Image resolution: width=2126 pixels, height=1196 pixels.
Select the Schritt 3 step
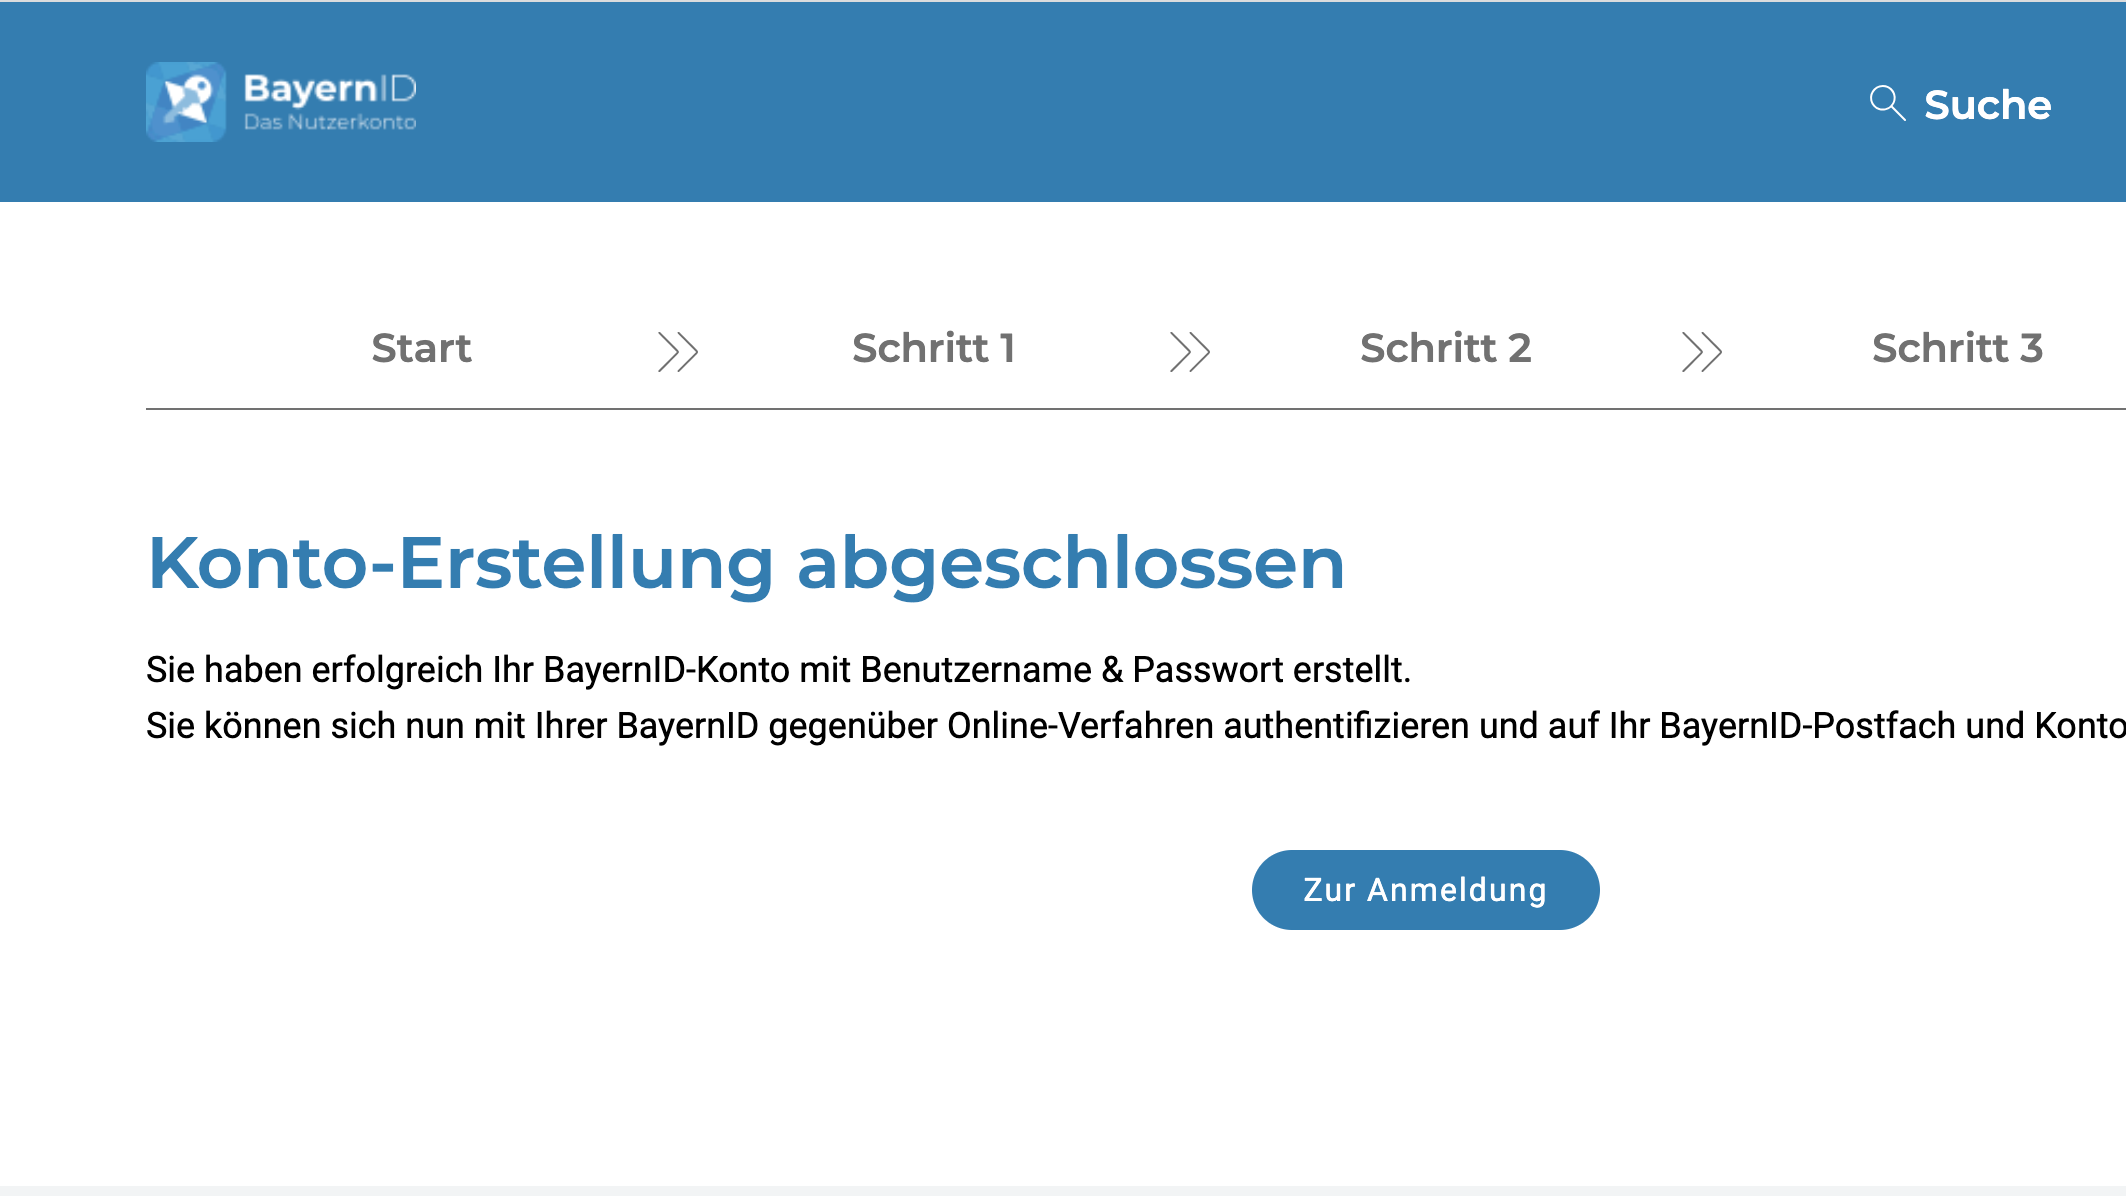click(1958, 348)
